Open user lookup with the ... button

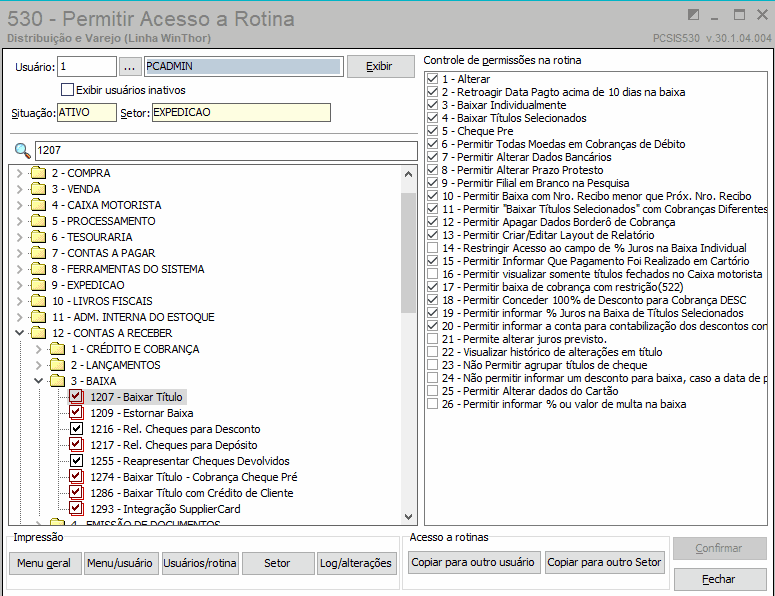click(129, 66)
